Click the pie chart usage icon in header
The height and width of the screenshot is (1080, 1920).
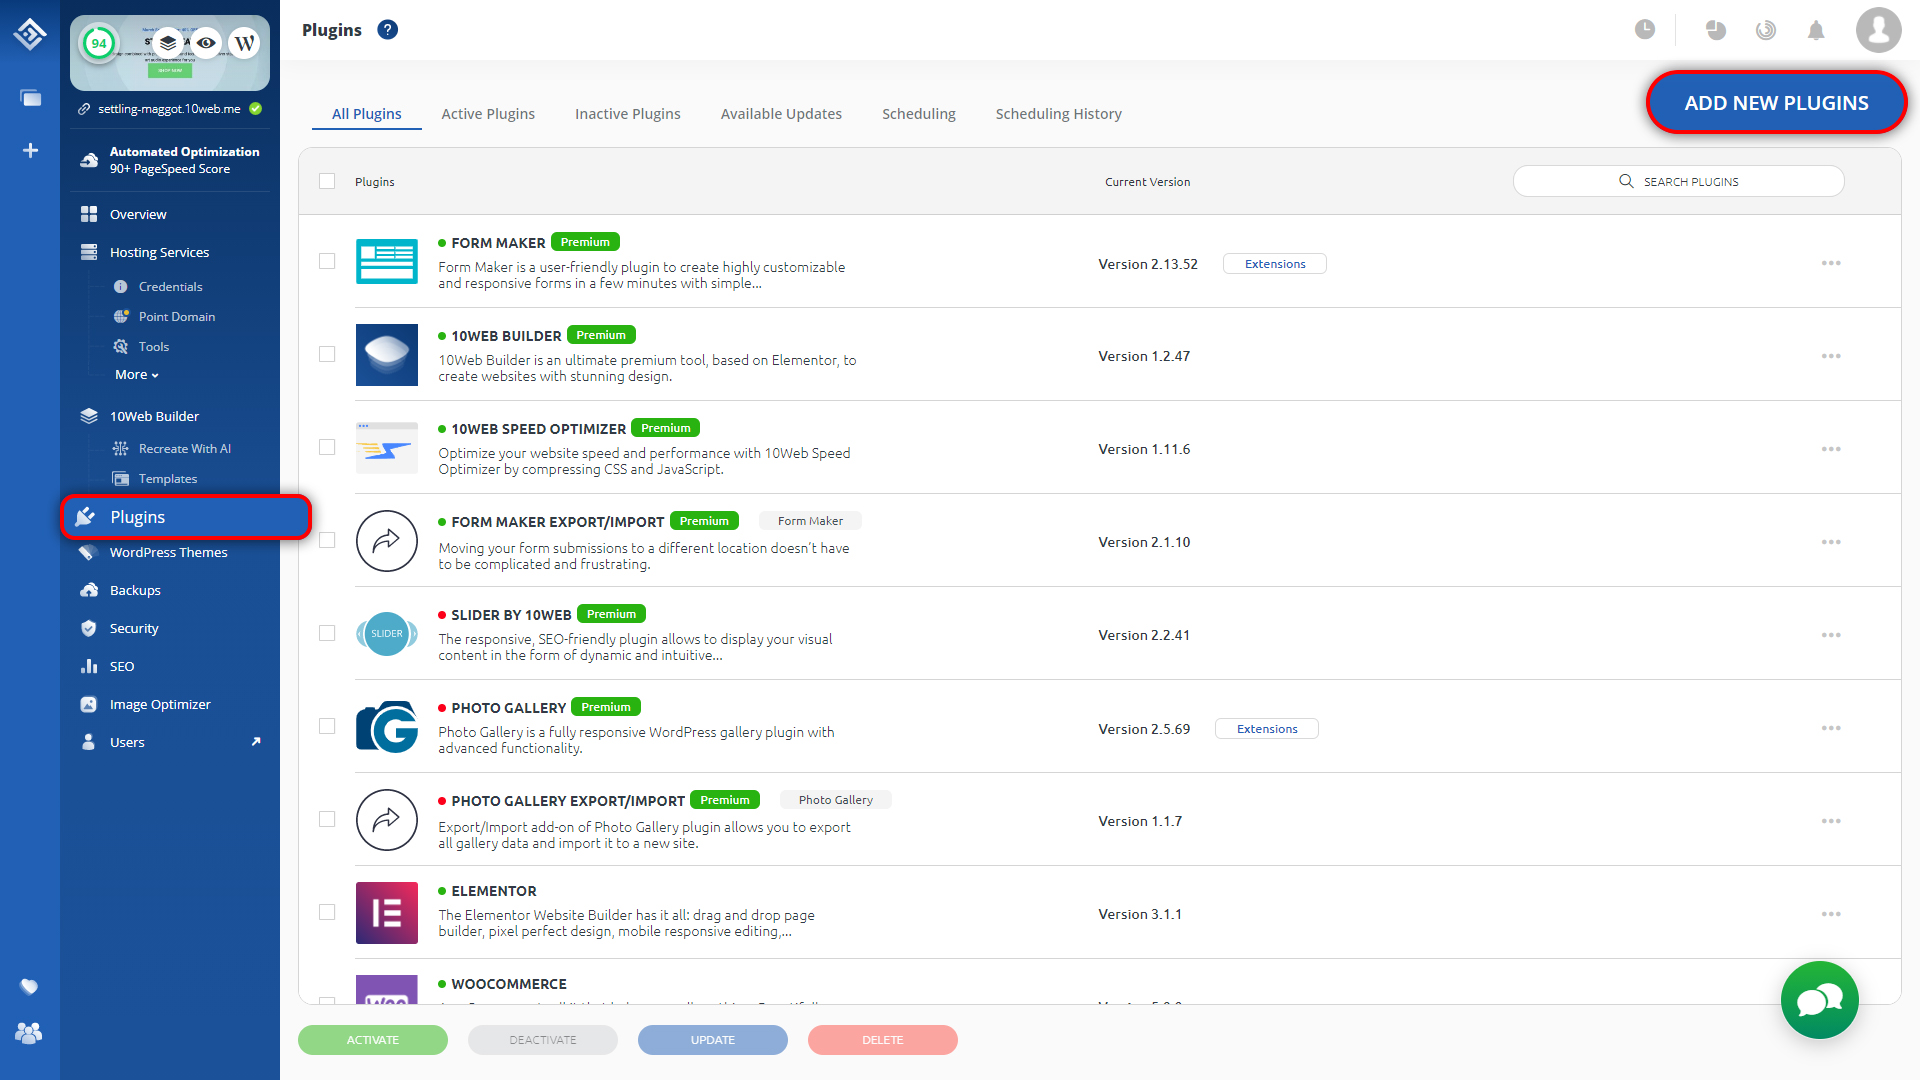click(x=1716, y=30)
